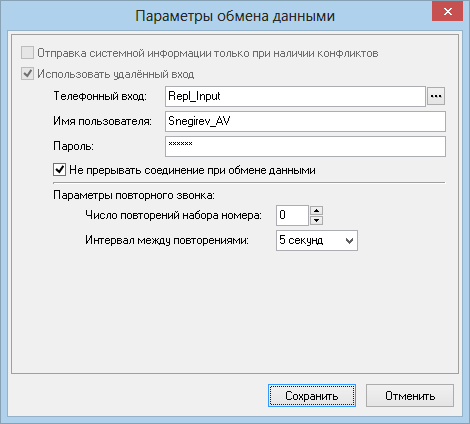Click the Число повторений набора номера: label text
The image size is (470, 424).
(x=173, y=215)
